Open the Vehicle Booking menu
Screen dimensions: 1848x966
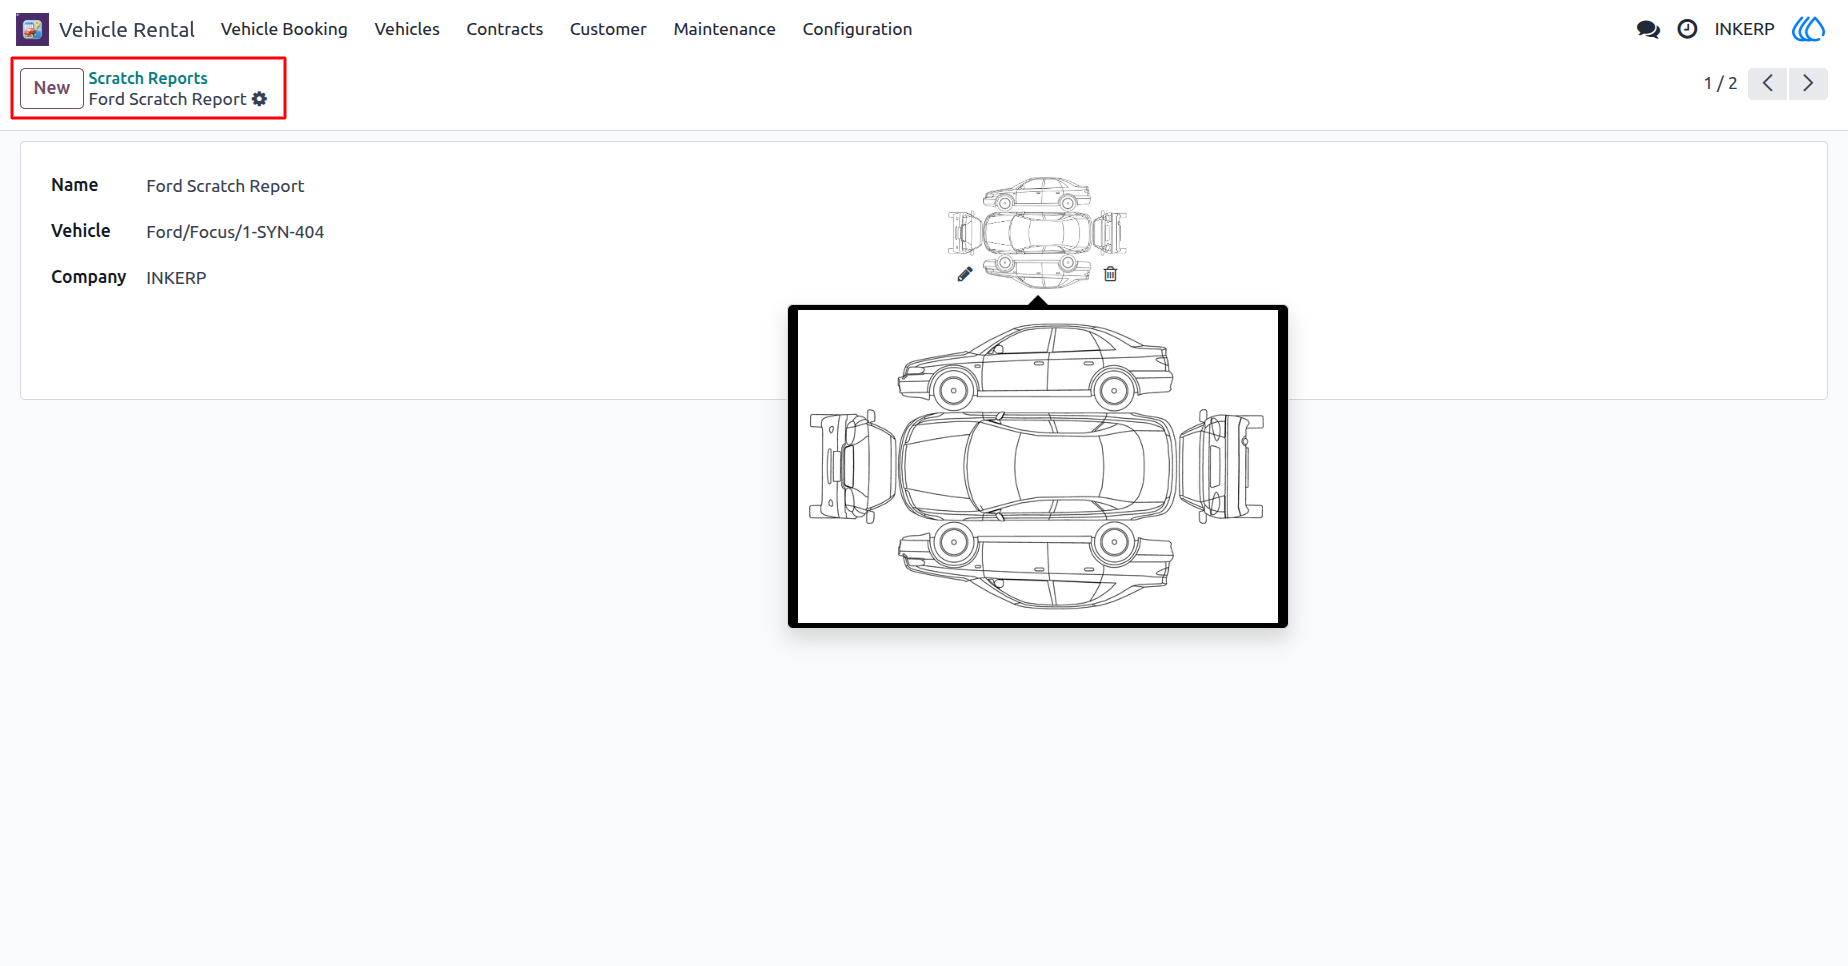point(284,29)
